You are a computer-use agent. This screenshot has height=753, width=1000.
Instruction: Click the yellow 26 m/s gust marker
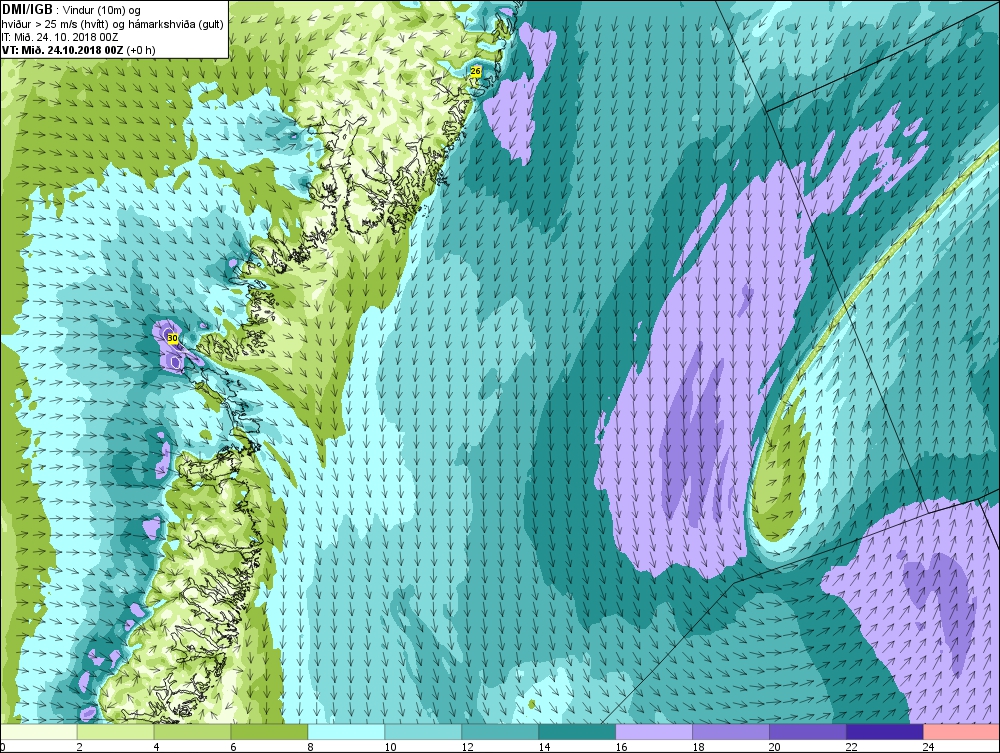point(476,71)
